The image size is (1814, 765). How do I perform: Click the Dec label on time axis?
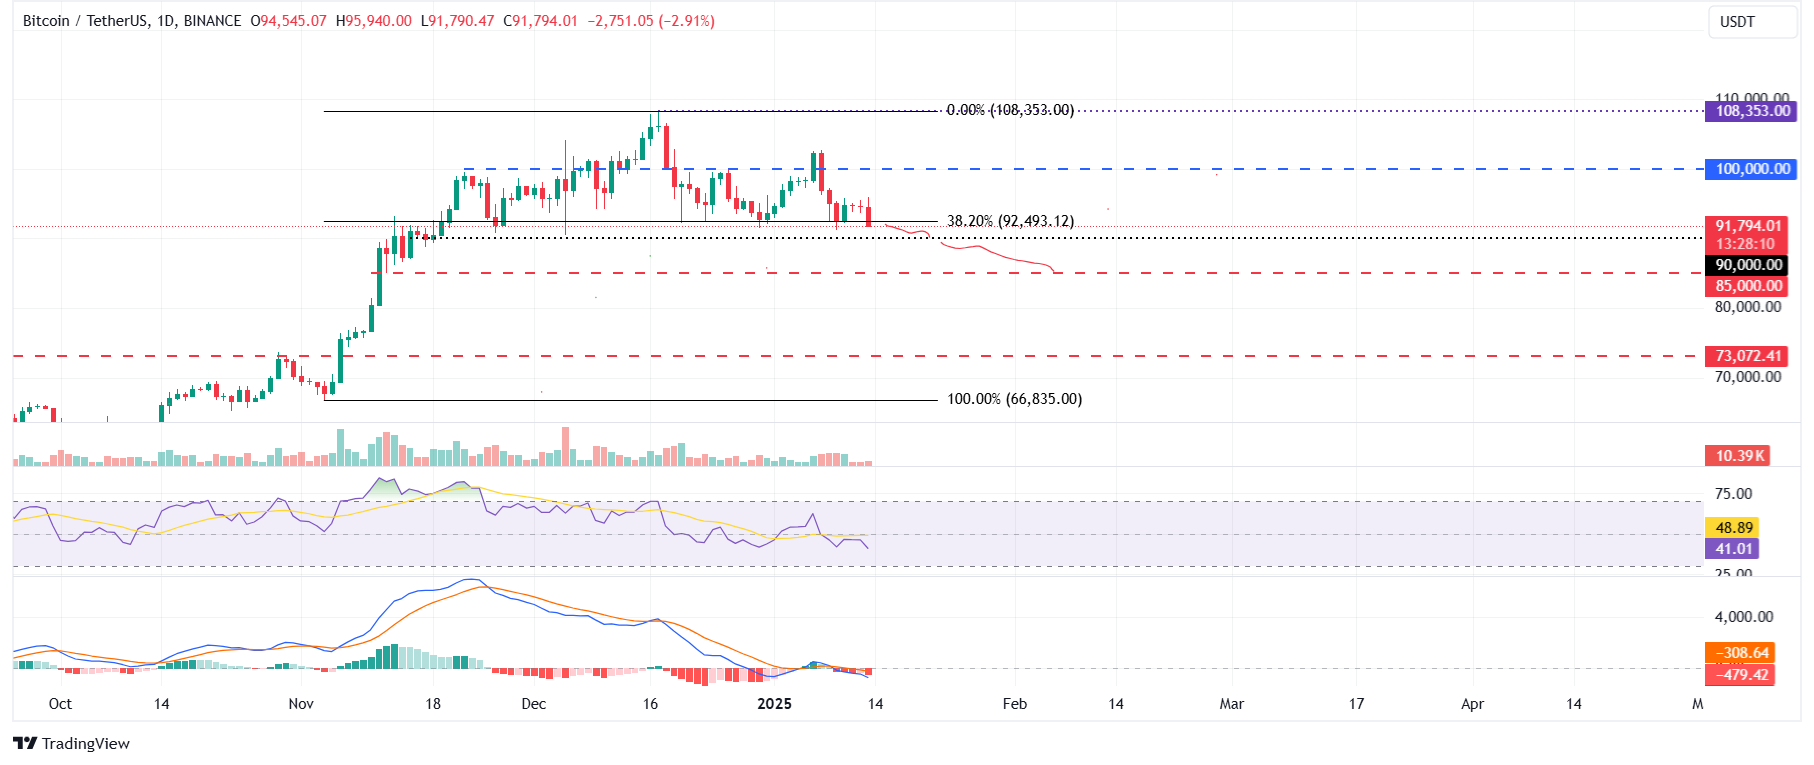pos(534,704)
